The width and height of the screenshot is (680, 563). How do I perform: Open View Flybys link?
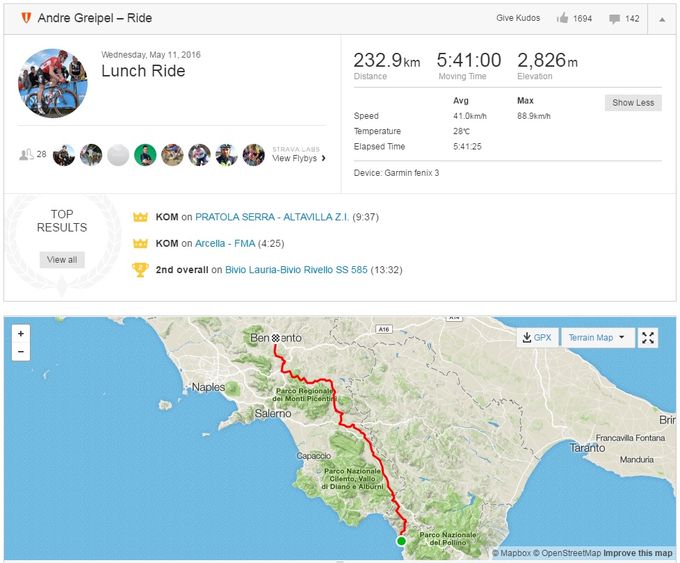pyautogui.click(x=298, y=158)
